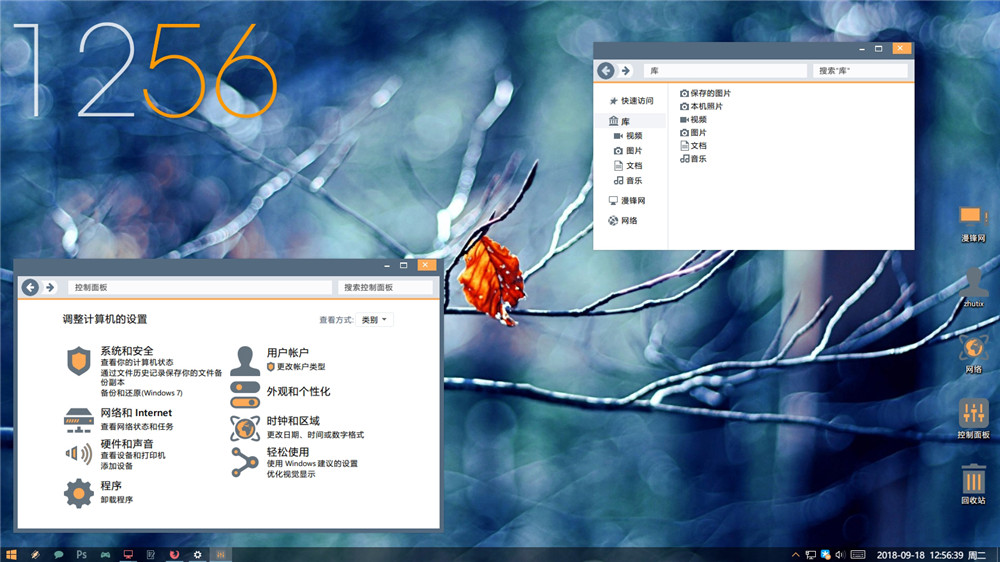Screen dimensions: 1000x562
Task: Open 外观和个性化 toggle-shaped icon
Action: coord(246,392)
